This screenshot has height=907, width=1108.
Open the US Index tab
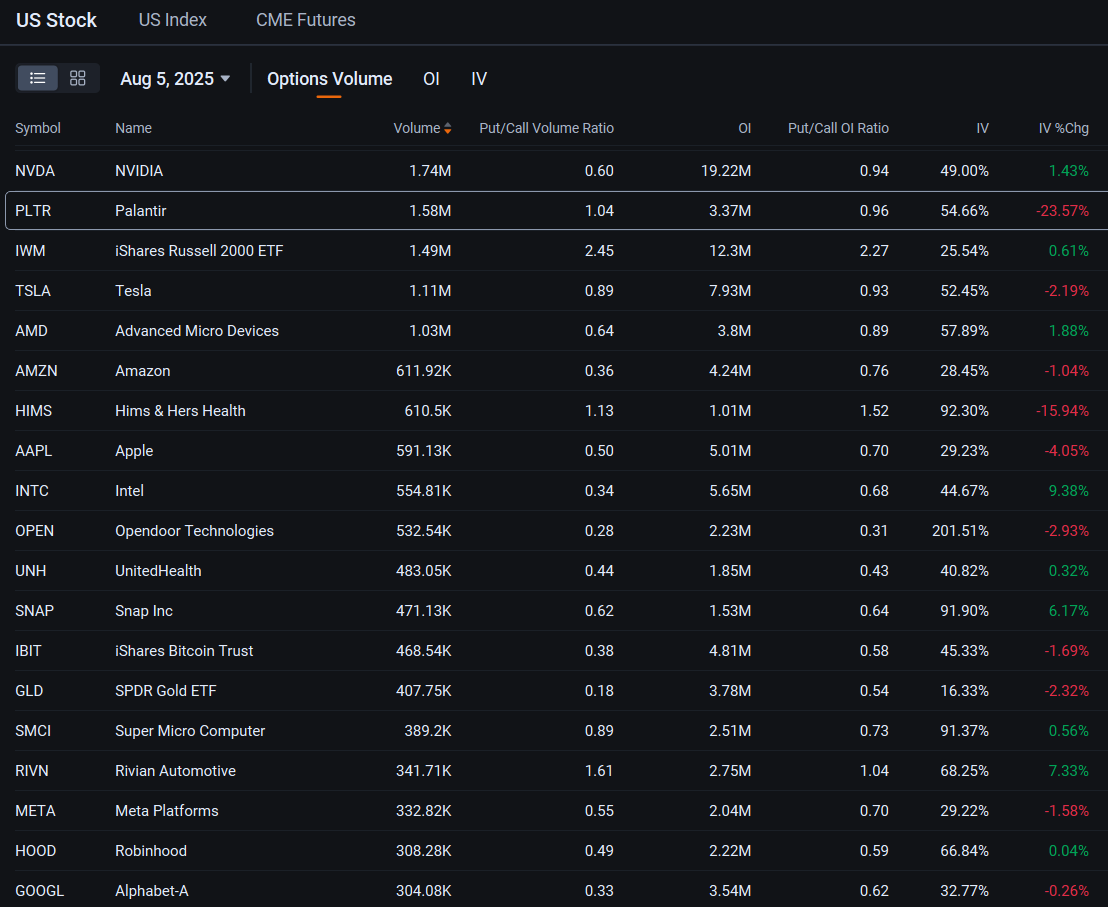[x=173, y=20]
